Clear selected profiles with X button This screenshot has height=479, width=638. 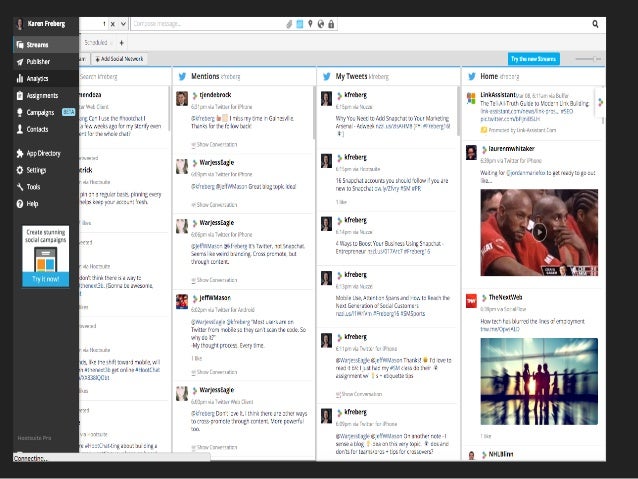pos(113,24)
